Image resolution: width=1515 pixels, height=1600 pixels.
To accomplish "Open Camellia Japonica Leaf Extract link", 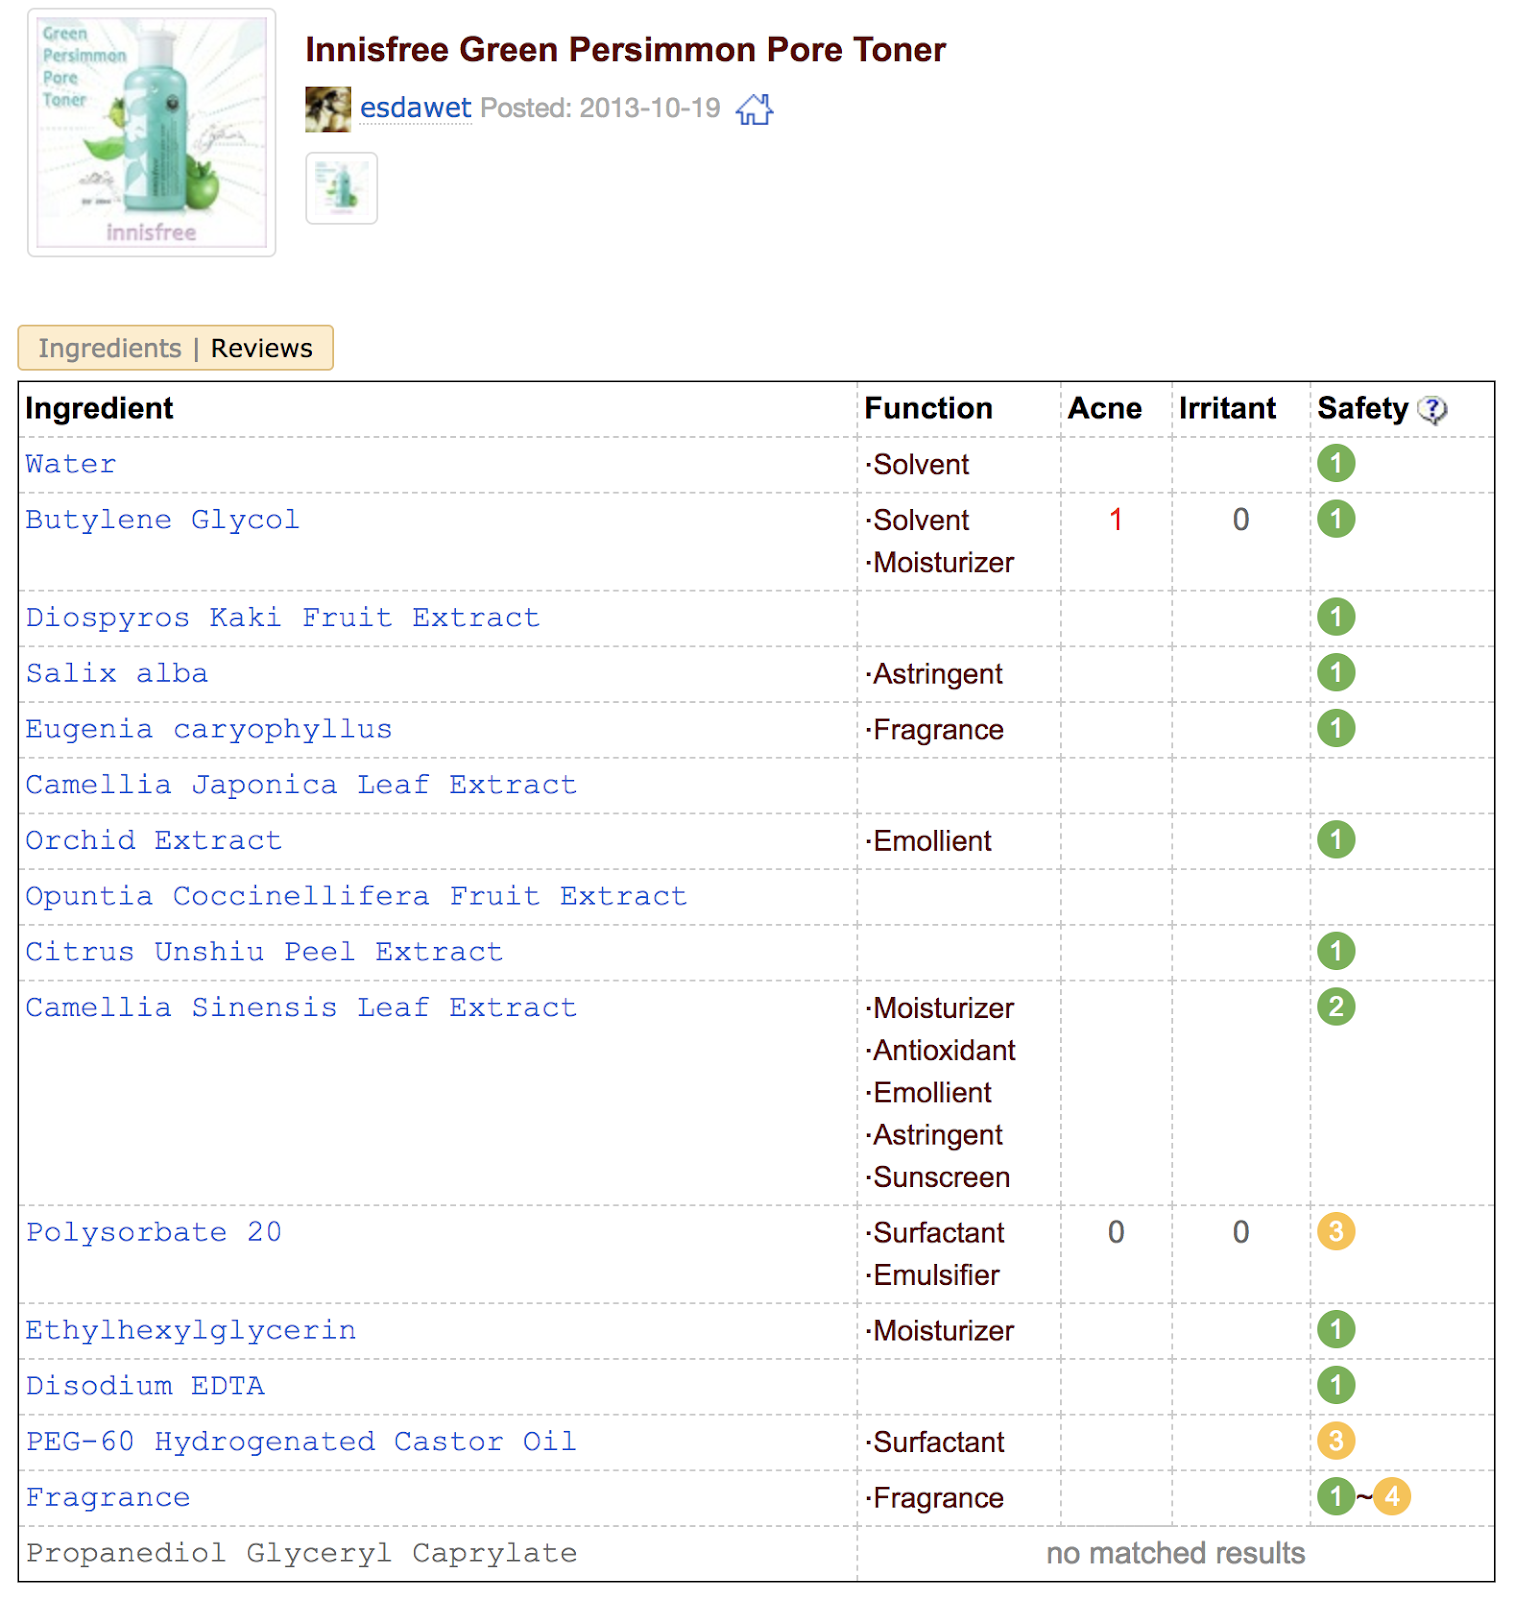I will [x=301, y=785].
